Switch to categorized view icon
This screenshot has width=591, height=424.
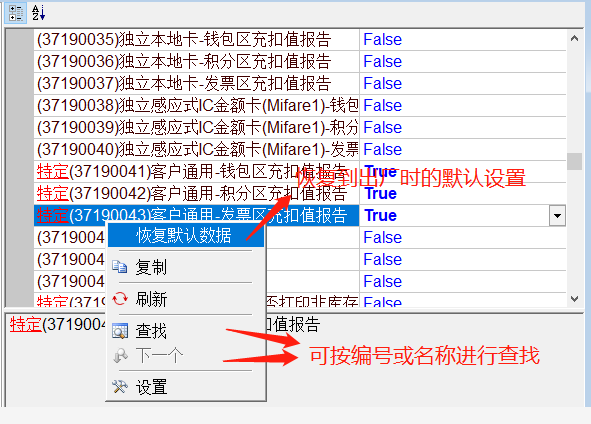tap(15, 13)
